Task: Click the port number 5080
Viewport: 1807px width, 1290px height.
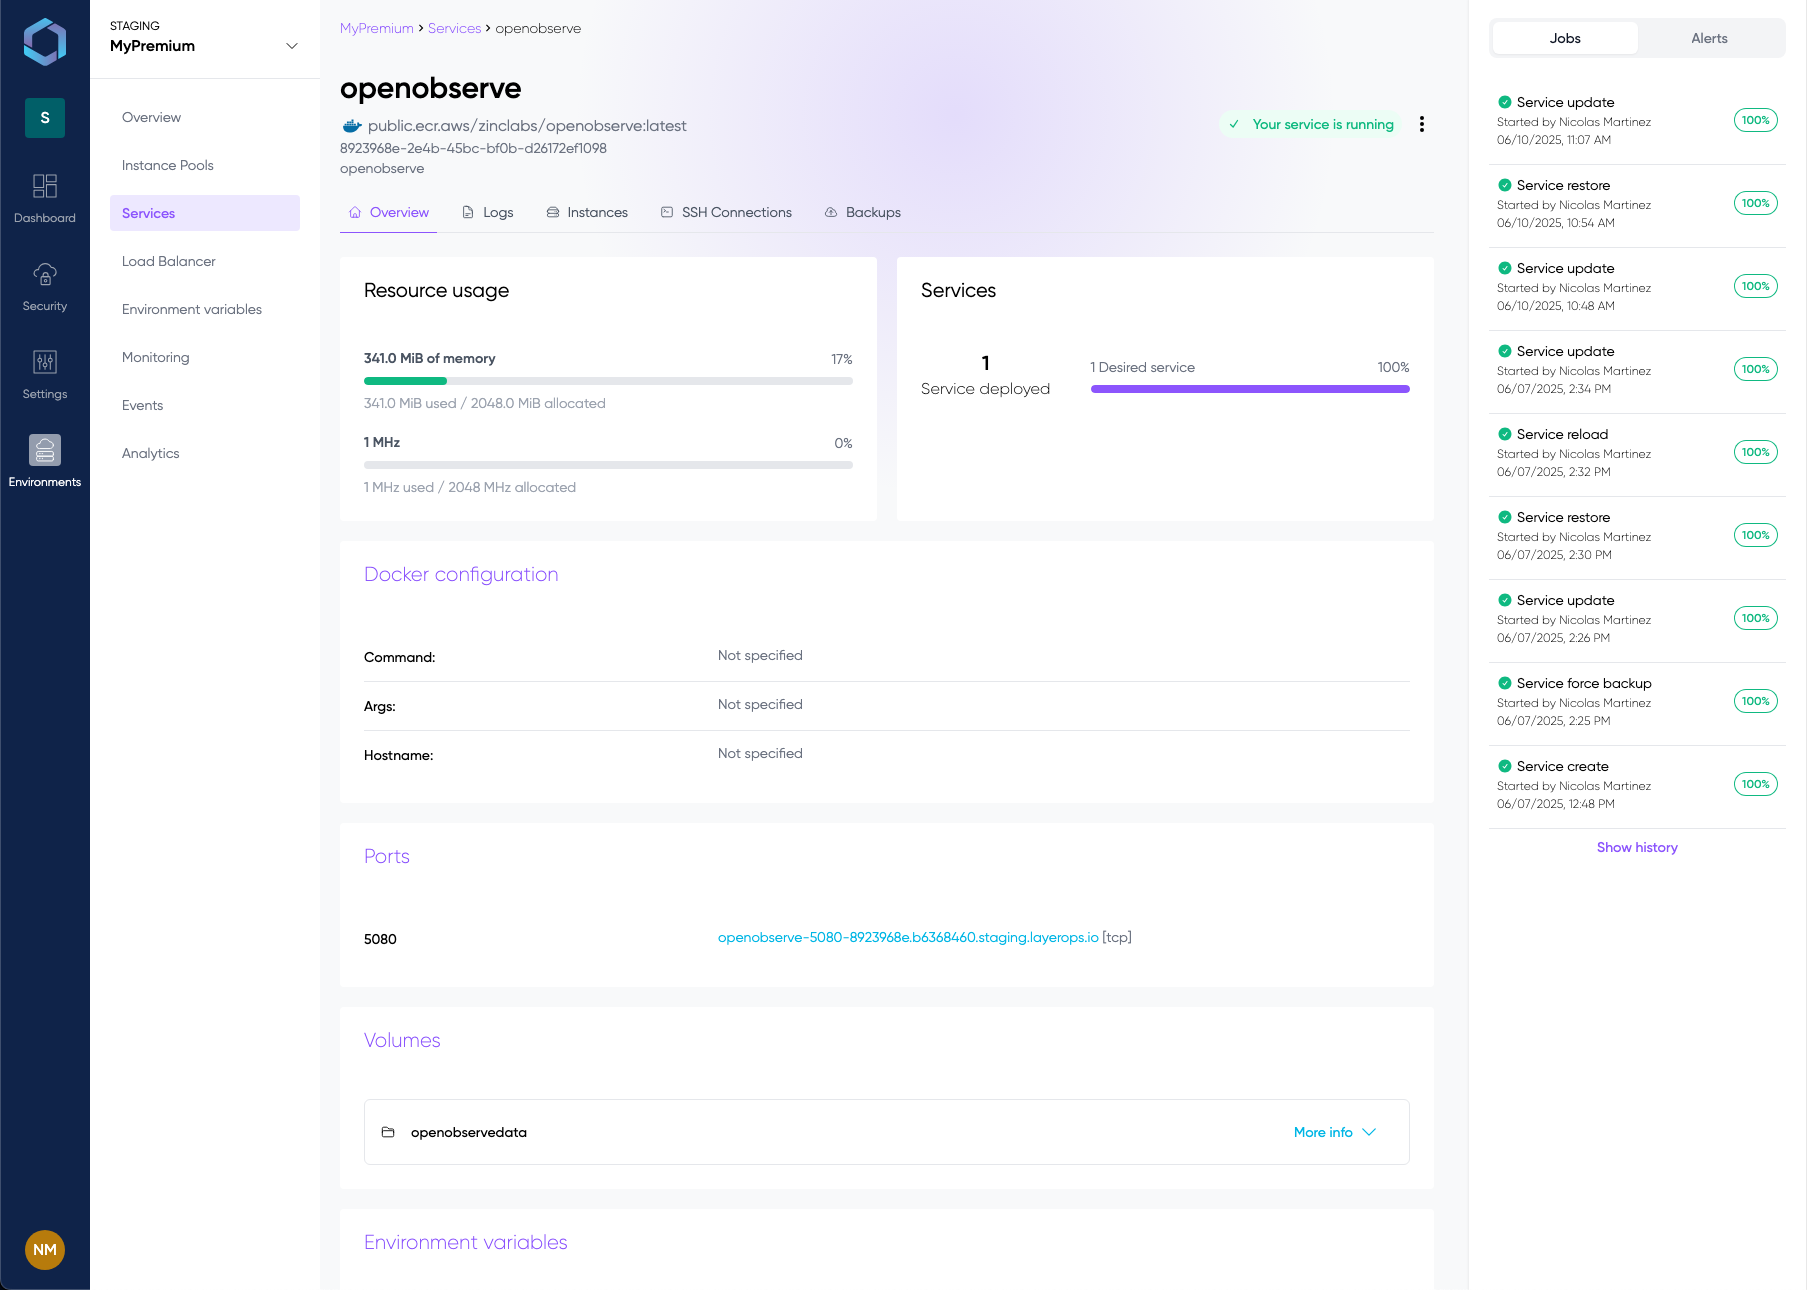Action: (380, 939)
